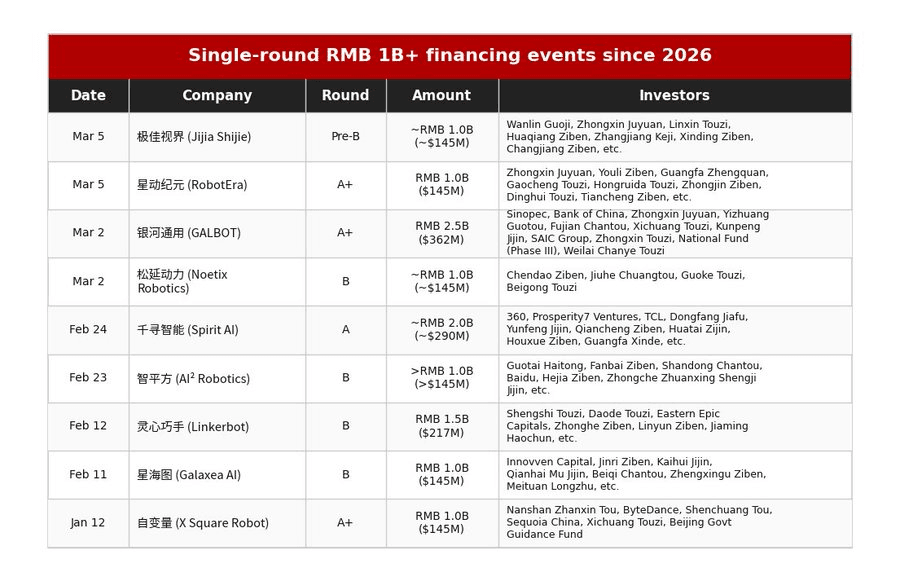Viewport: 900px width, 581px height.
Task: Click the Pre-B round cell
Action: pos(345,137)
